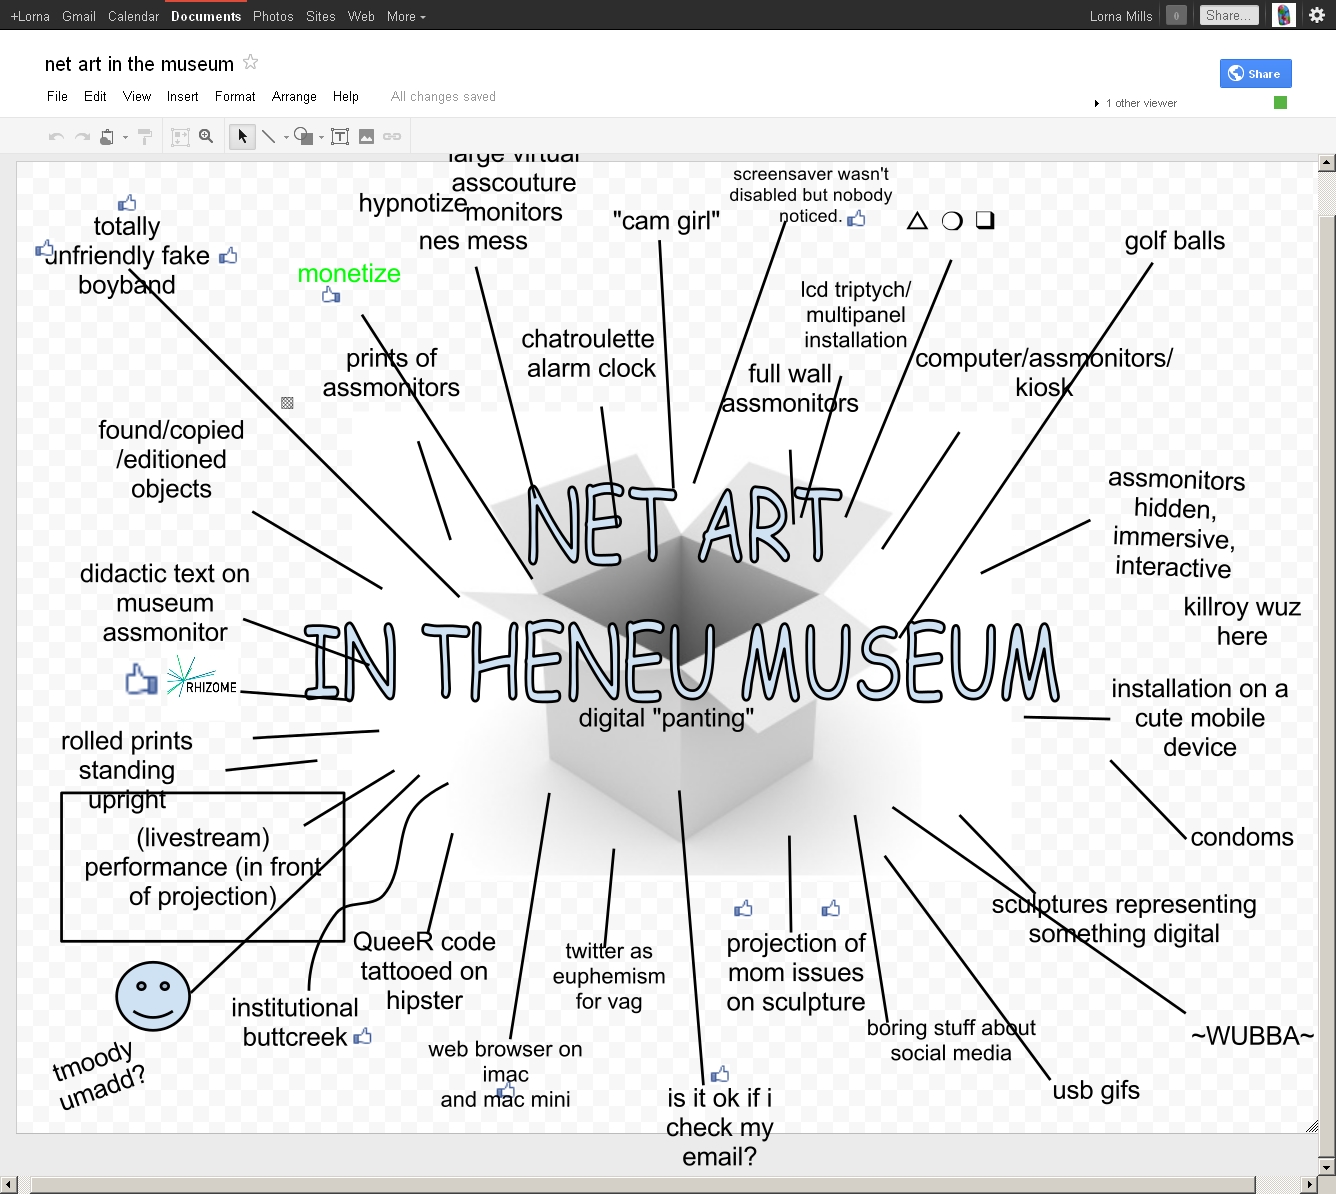
Task: Select the Line tool
Action: click(268, 137)
